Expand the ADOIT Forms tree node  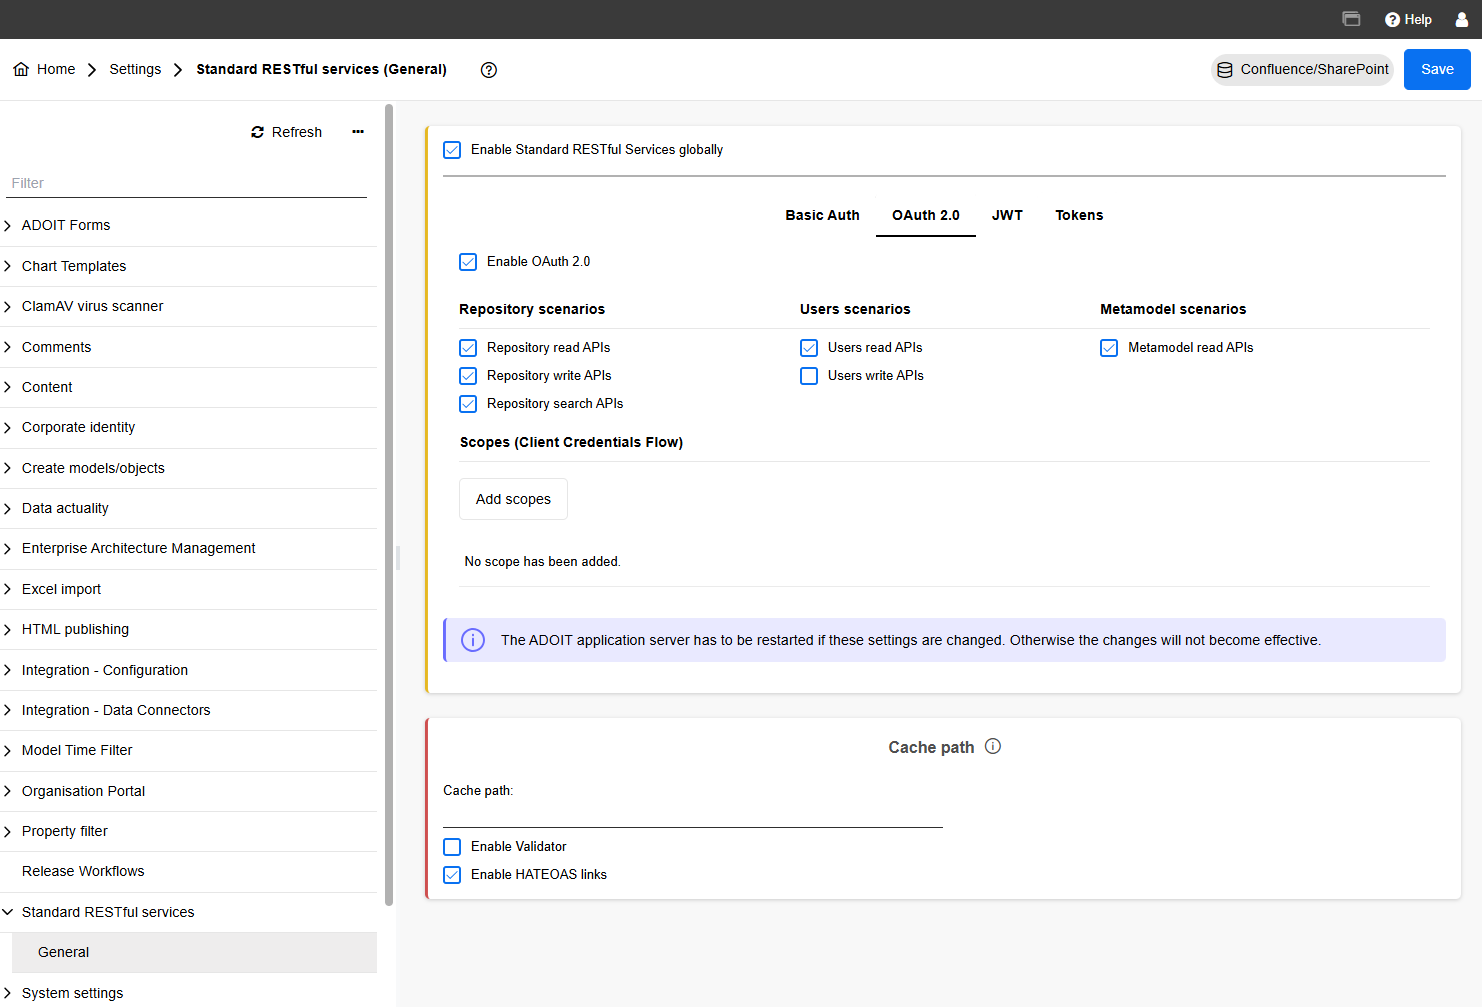pyautogui.click(x=8, y=226)
